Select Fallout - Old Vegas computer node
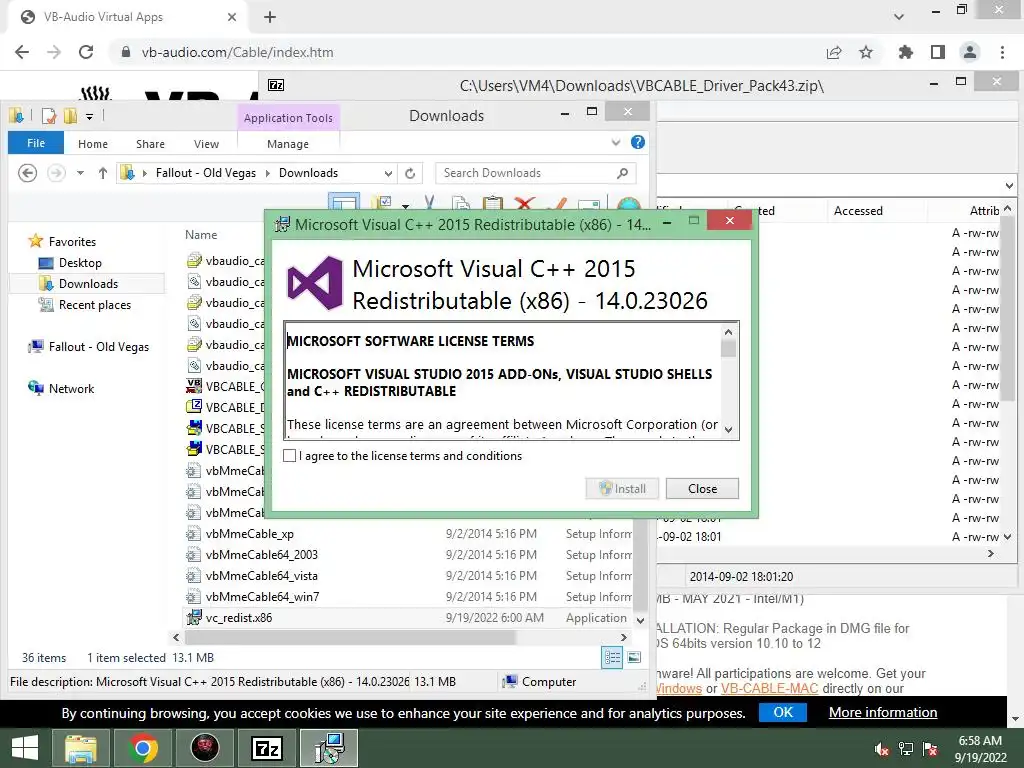This screenshot has height=768, width=1024. pos(99,347)
